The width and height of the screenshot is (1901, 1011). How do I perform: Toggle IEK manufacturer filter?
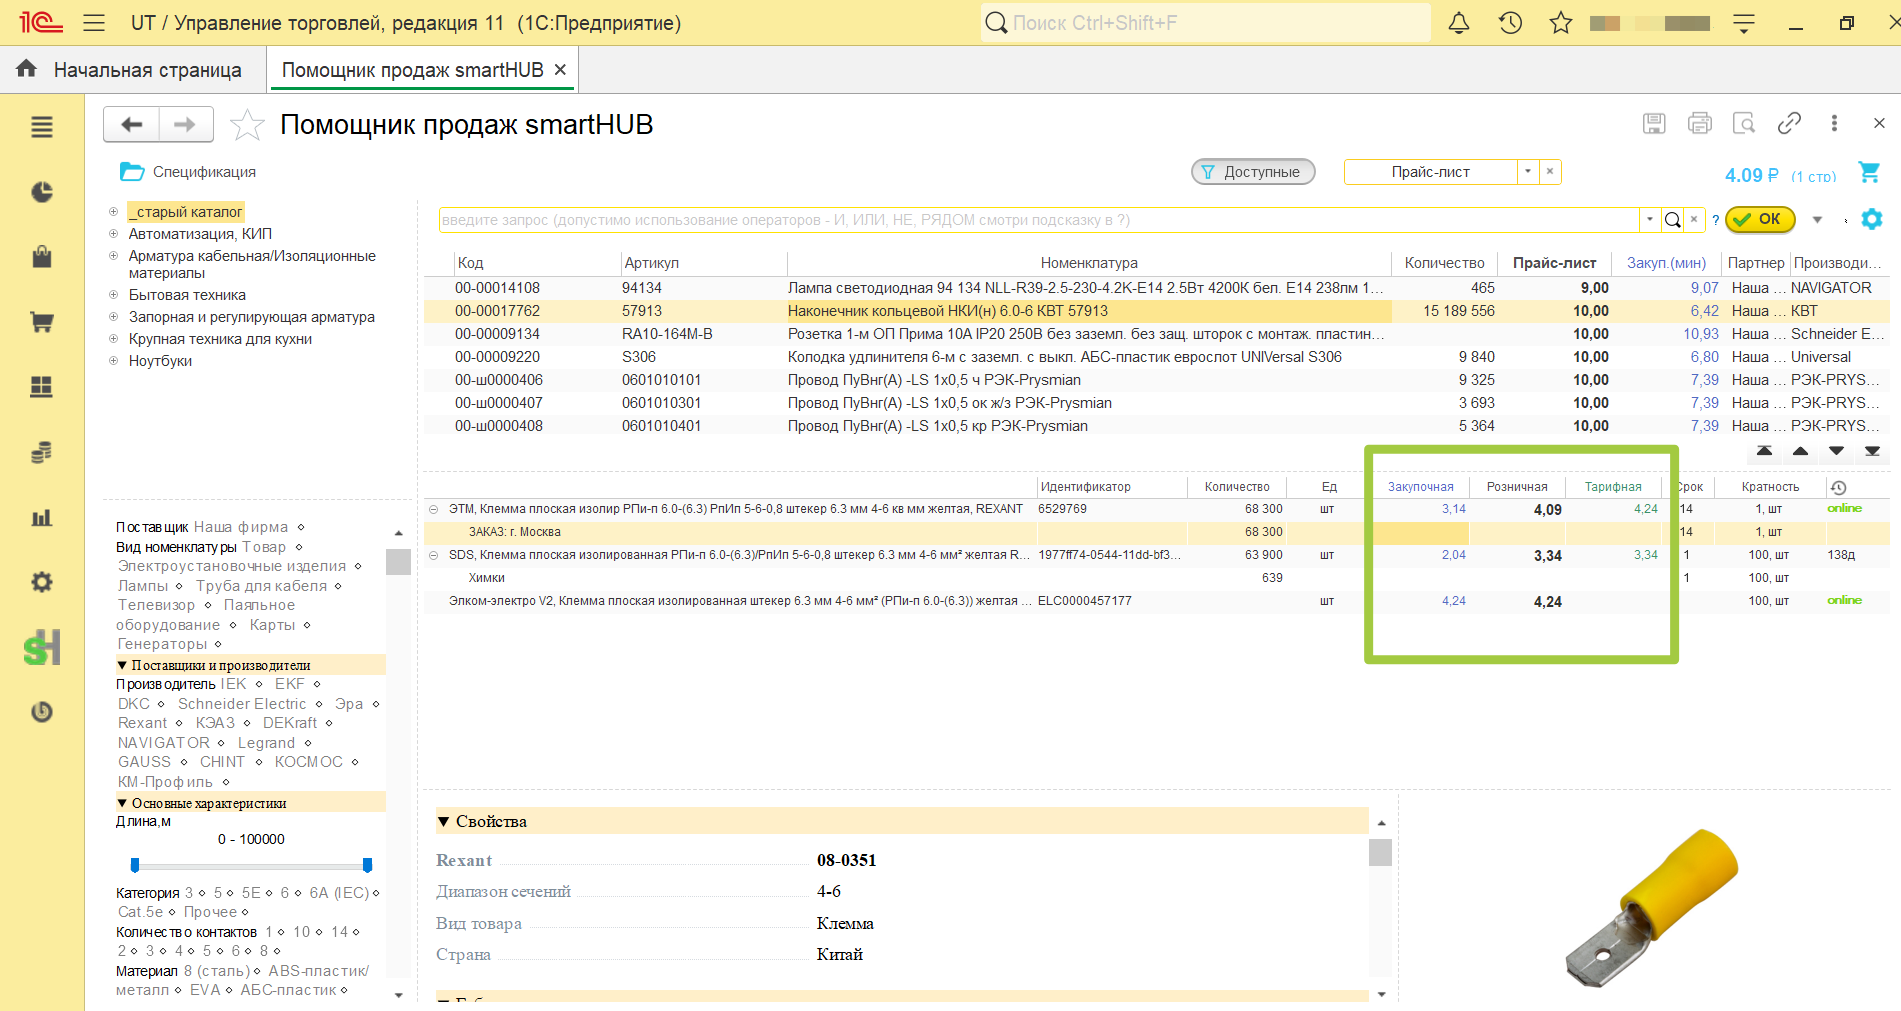coord(233,684)
